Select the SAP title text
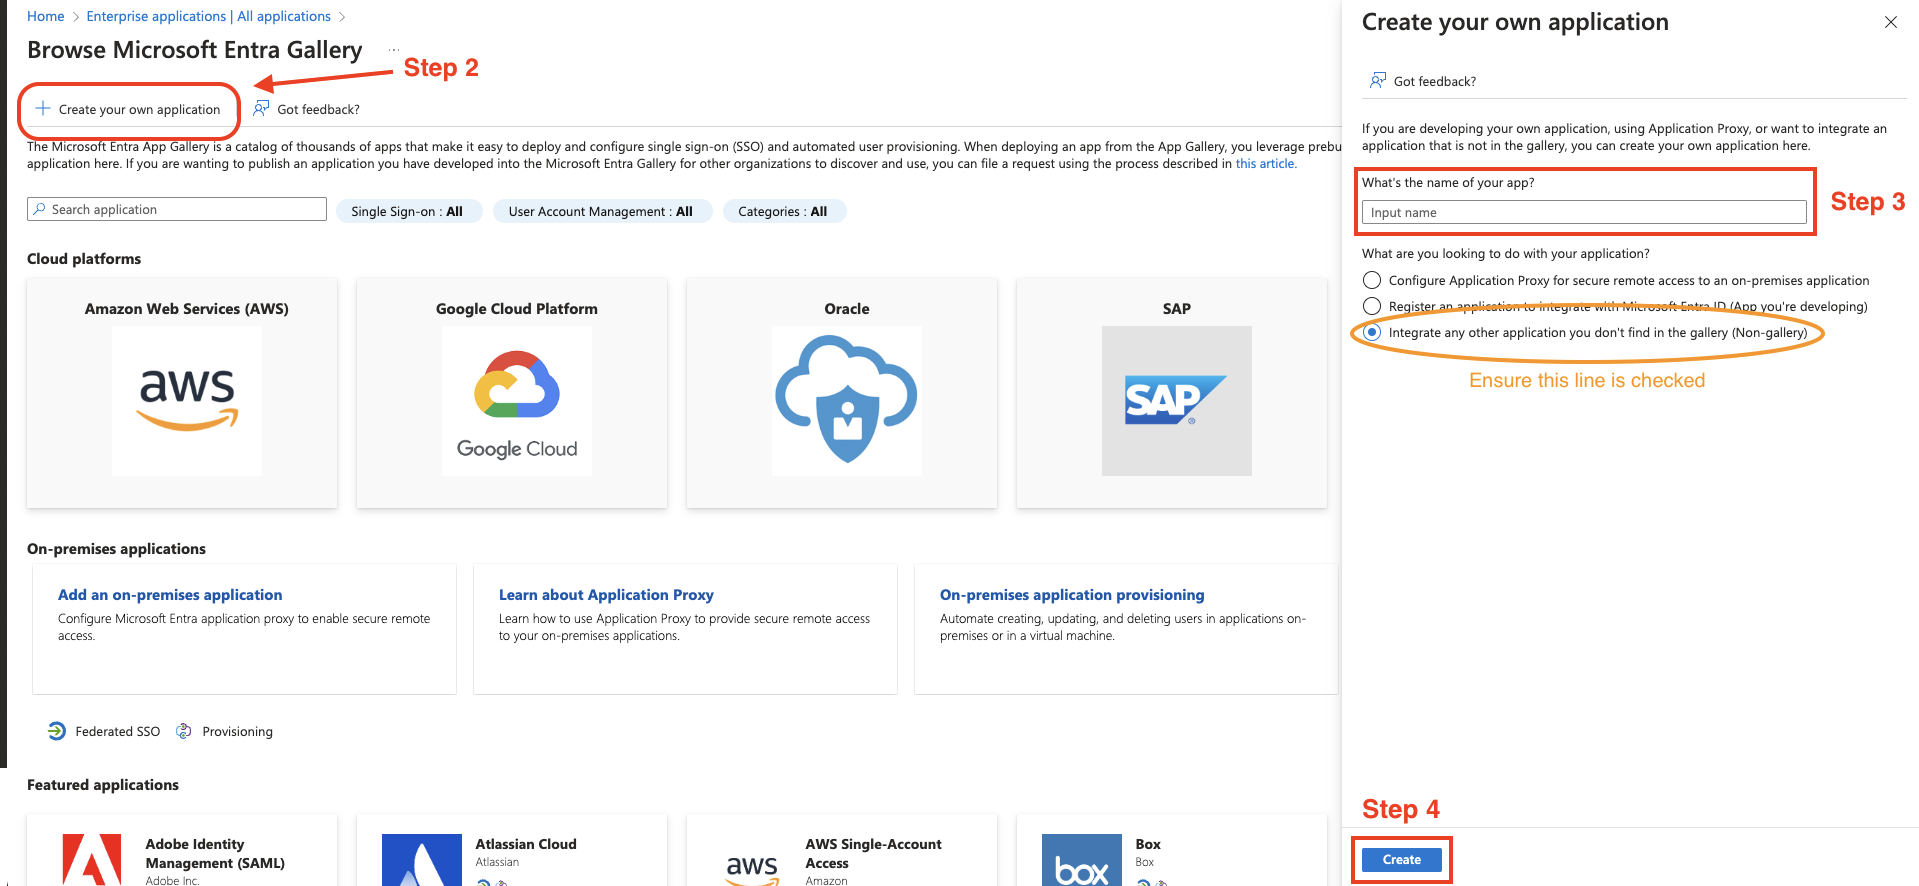 tap(1177, 309)
